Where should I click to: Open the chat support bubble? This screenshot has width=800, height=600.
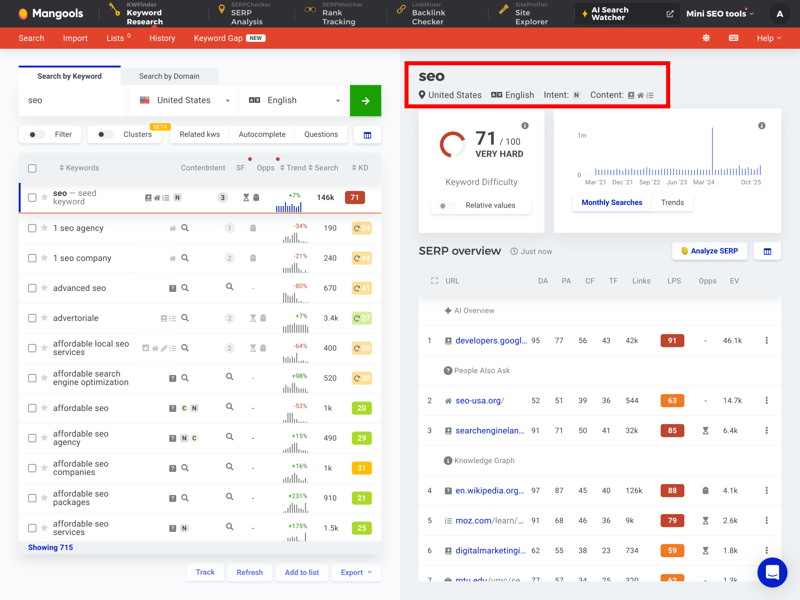click(772, 572)
